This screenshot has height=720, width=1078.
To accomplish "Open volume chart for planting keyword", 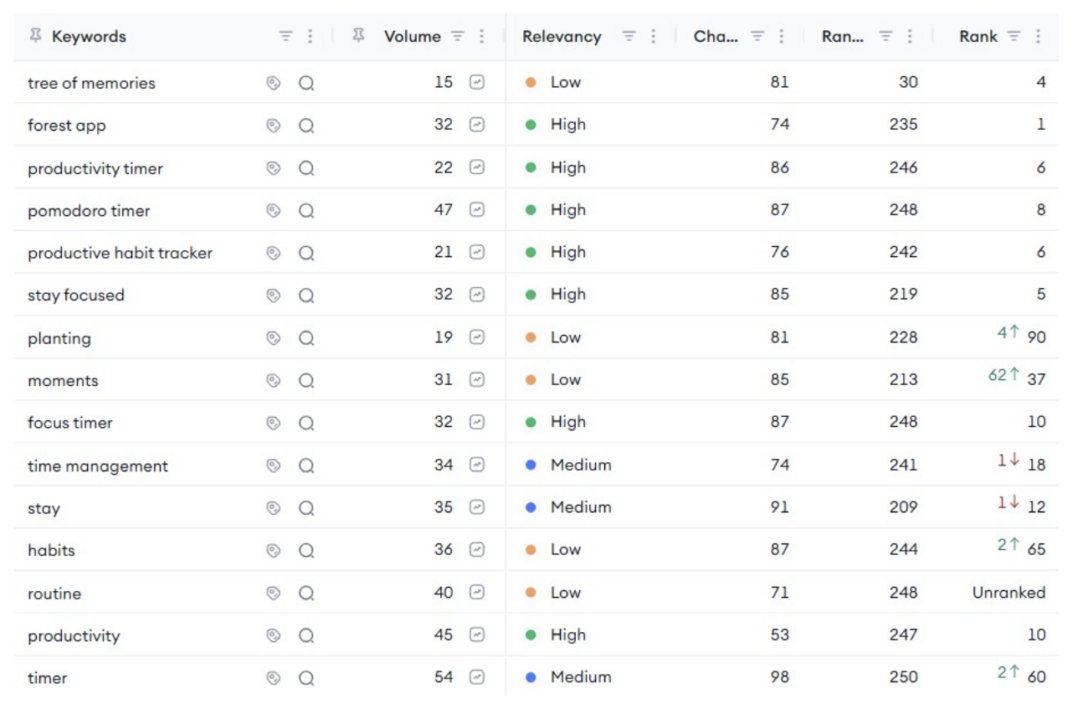I will pyautogui.click(x=477, y=337).
